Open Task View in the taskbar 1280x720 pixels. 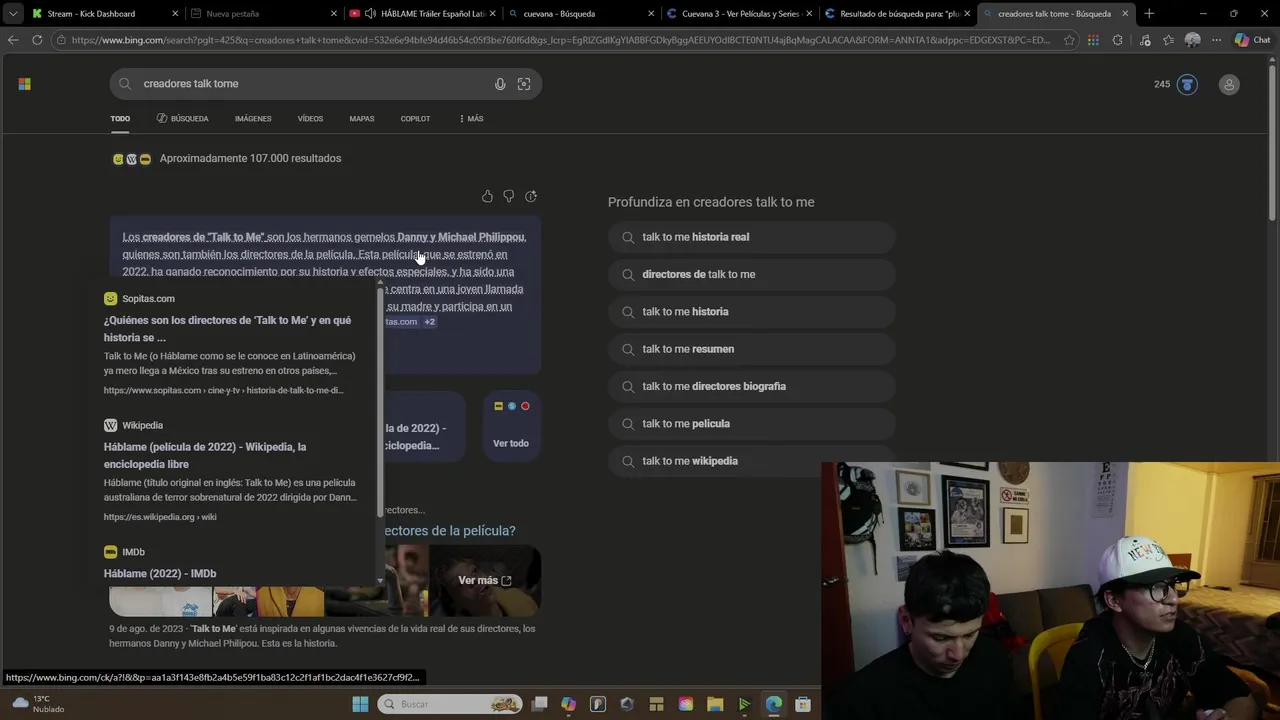click(x=540, y=704)
